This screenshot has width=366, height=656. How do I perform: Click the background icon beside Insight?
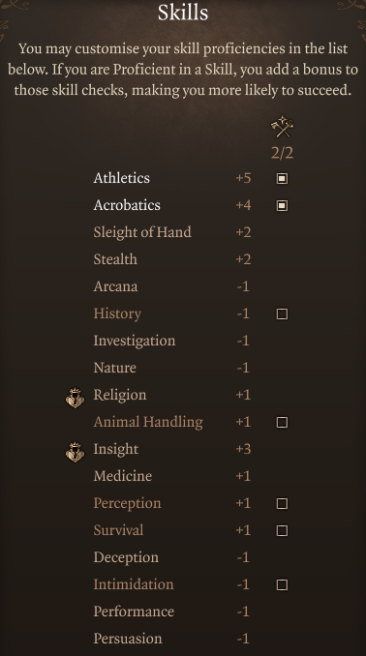(x=75, y=452)
